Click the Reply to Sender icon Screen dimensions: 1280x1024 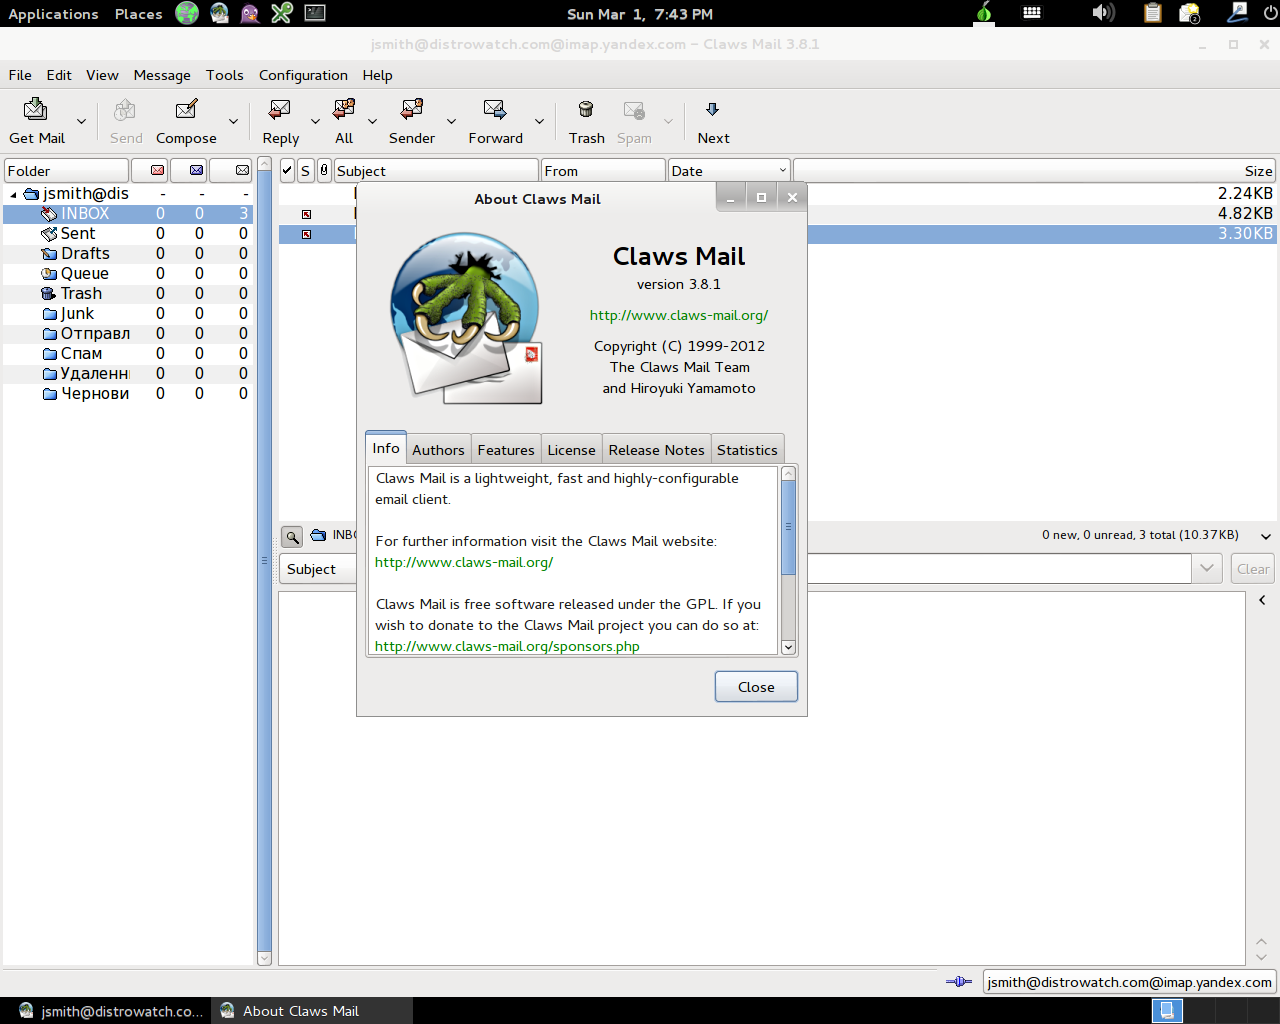(412, 108)
